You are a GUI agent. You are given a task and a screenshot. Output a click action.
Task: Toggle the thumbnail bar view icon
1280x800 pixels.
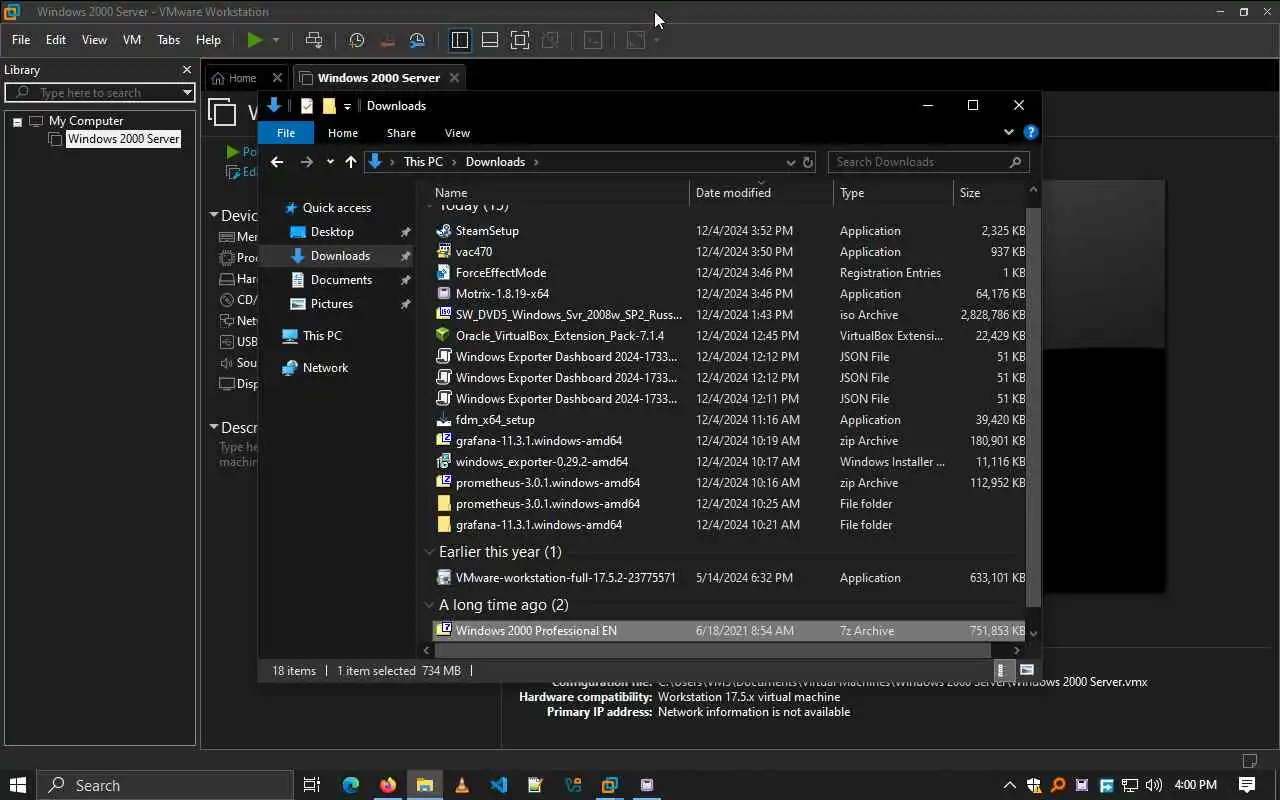tap(490, 40)
